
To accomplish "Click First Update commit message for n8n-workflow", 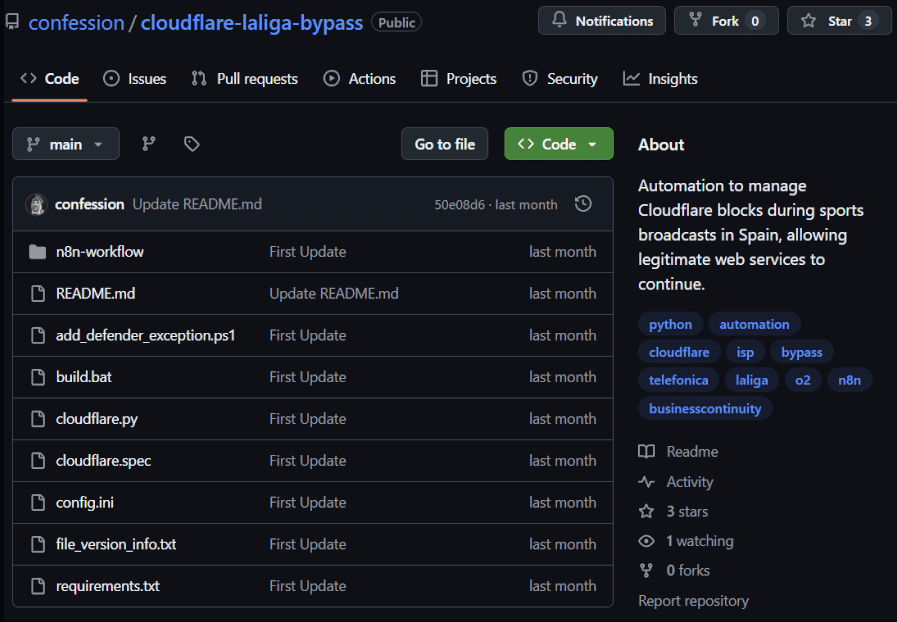I will coord(308,252).
